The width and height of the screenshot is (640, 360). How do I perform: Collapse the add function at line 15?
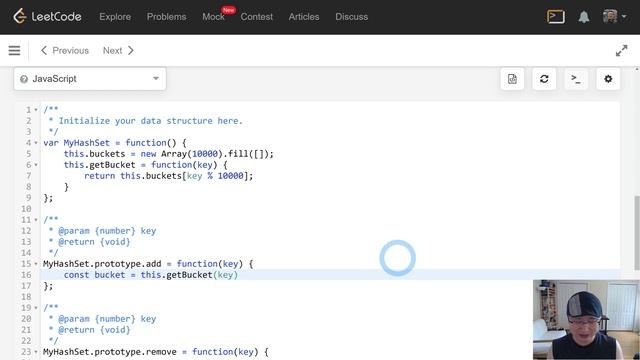click(x=36, y=264)
